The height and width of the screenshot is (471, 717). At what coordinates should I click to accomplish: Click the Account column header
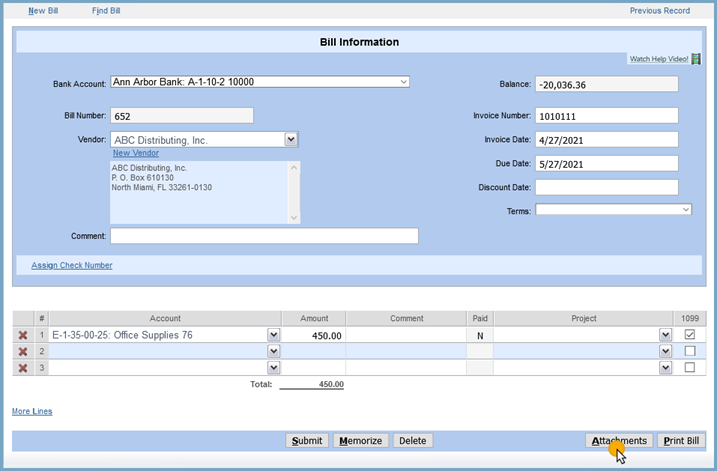pos(165,318)
